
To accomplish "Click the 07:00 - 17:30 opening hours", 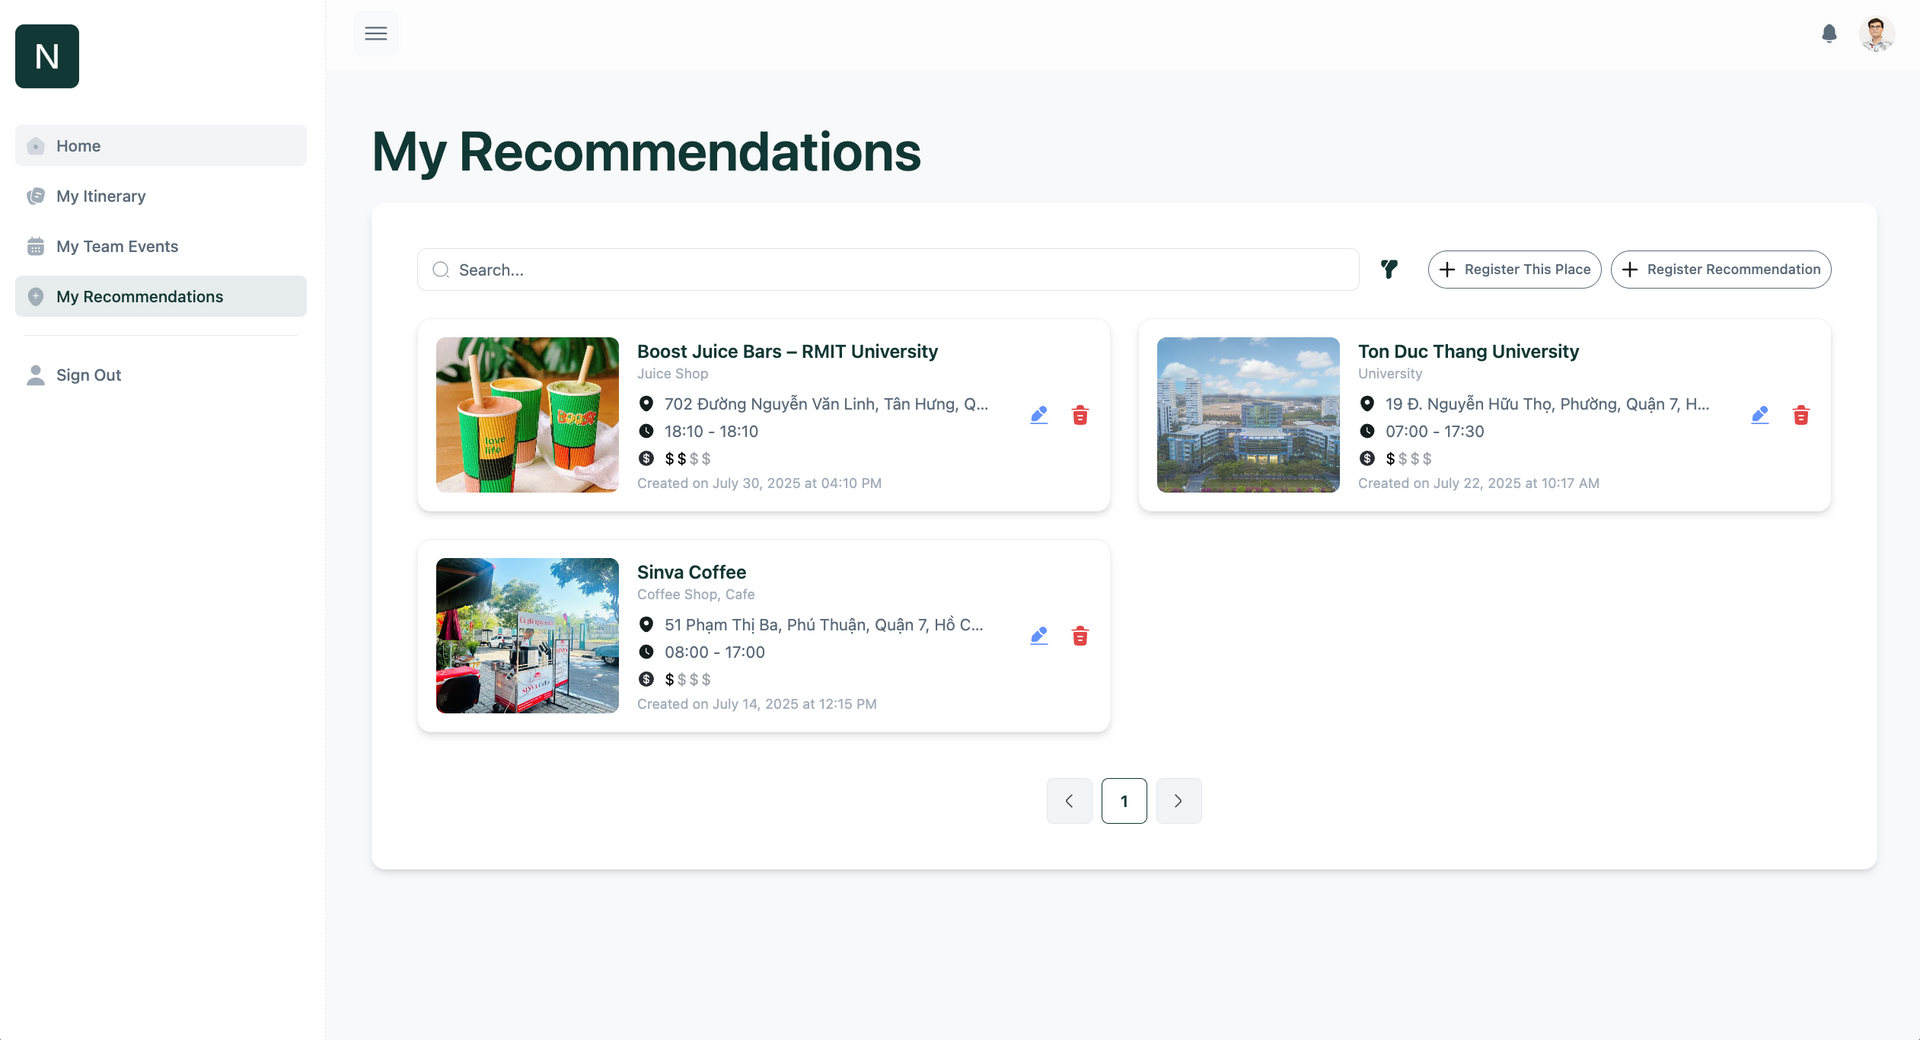I will pos(1434,431).
